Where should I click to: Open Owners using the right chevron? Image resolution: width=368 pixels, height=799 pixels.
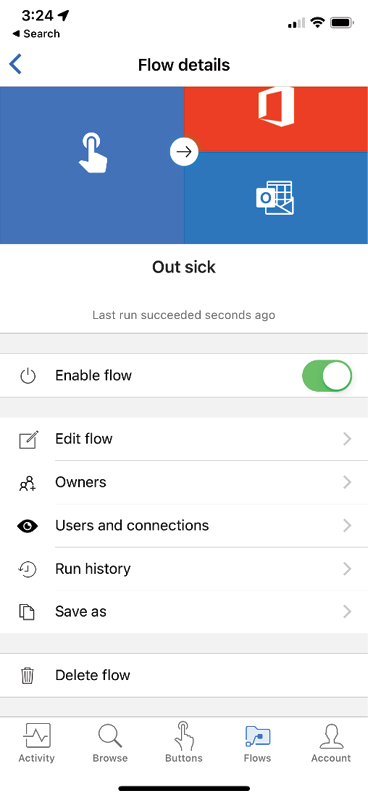point(347,482)
